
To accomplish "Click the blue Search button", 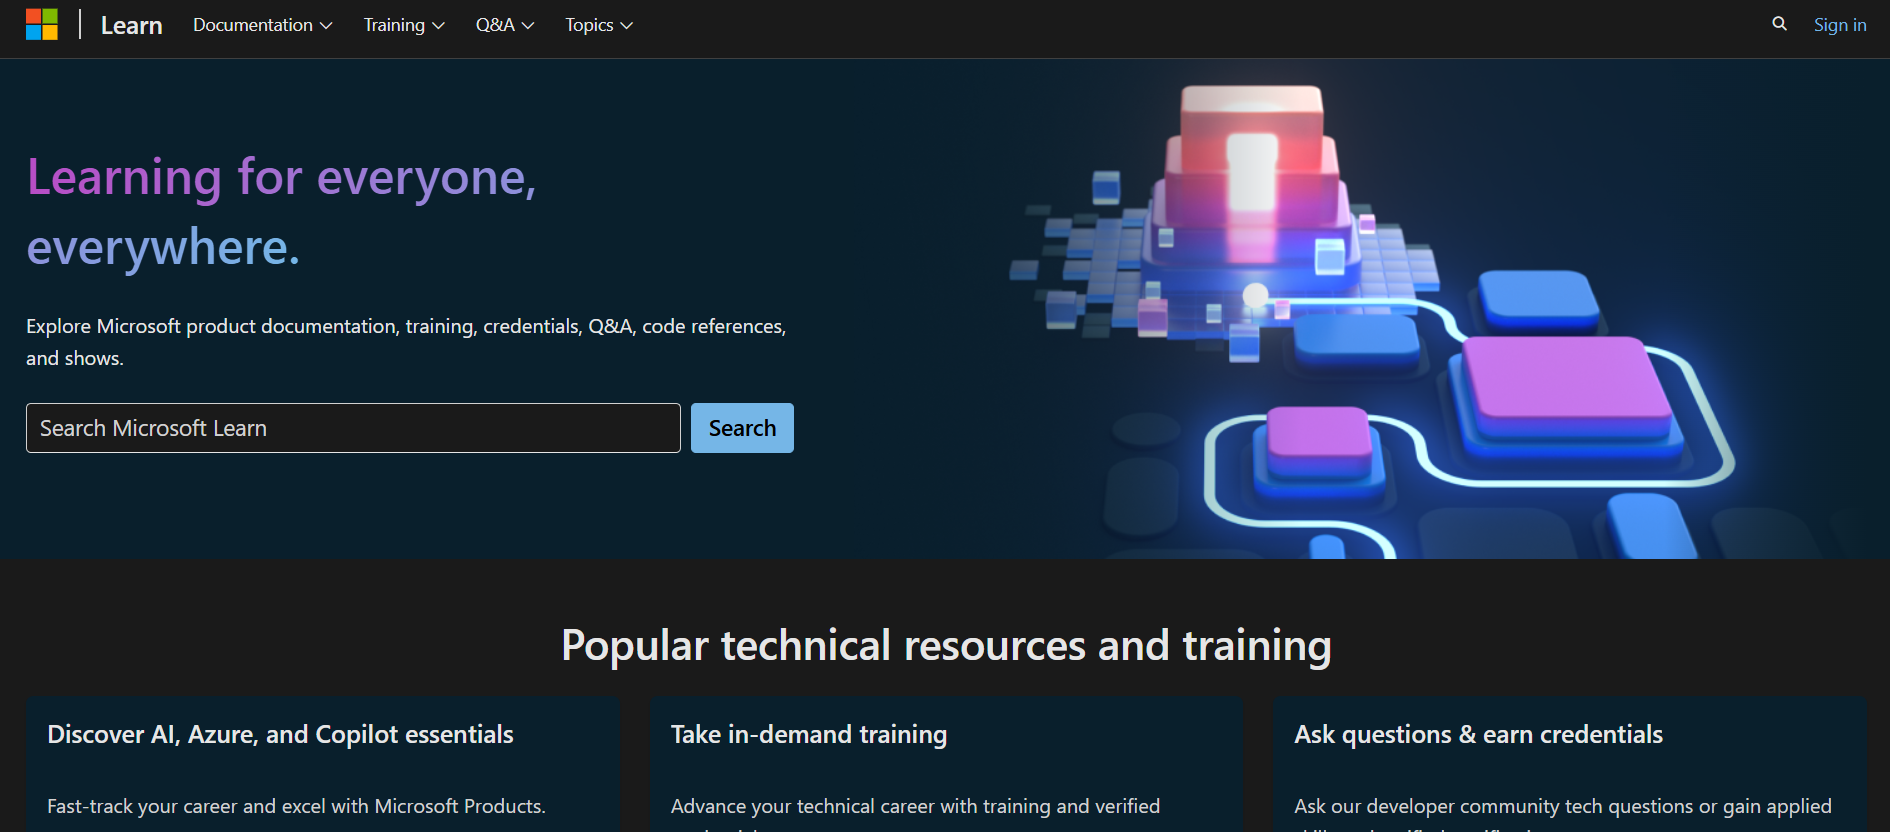I will pos(742,428).
